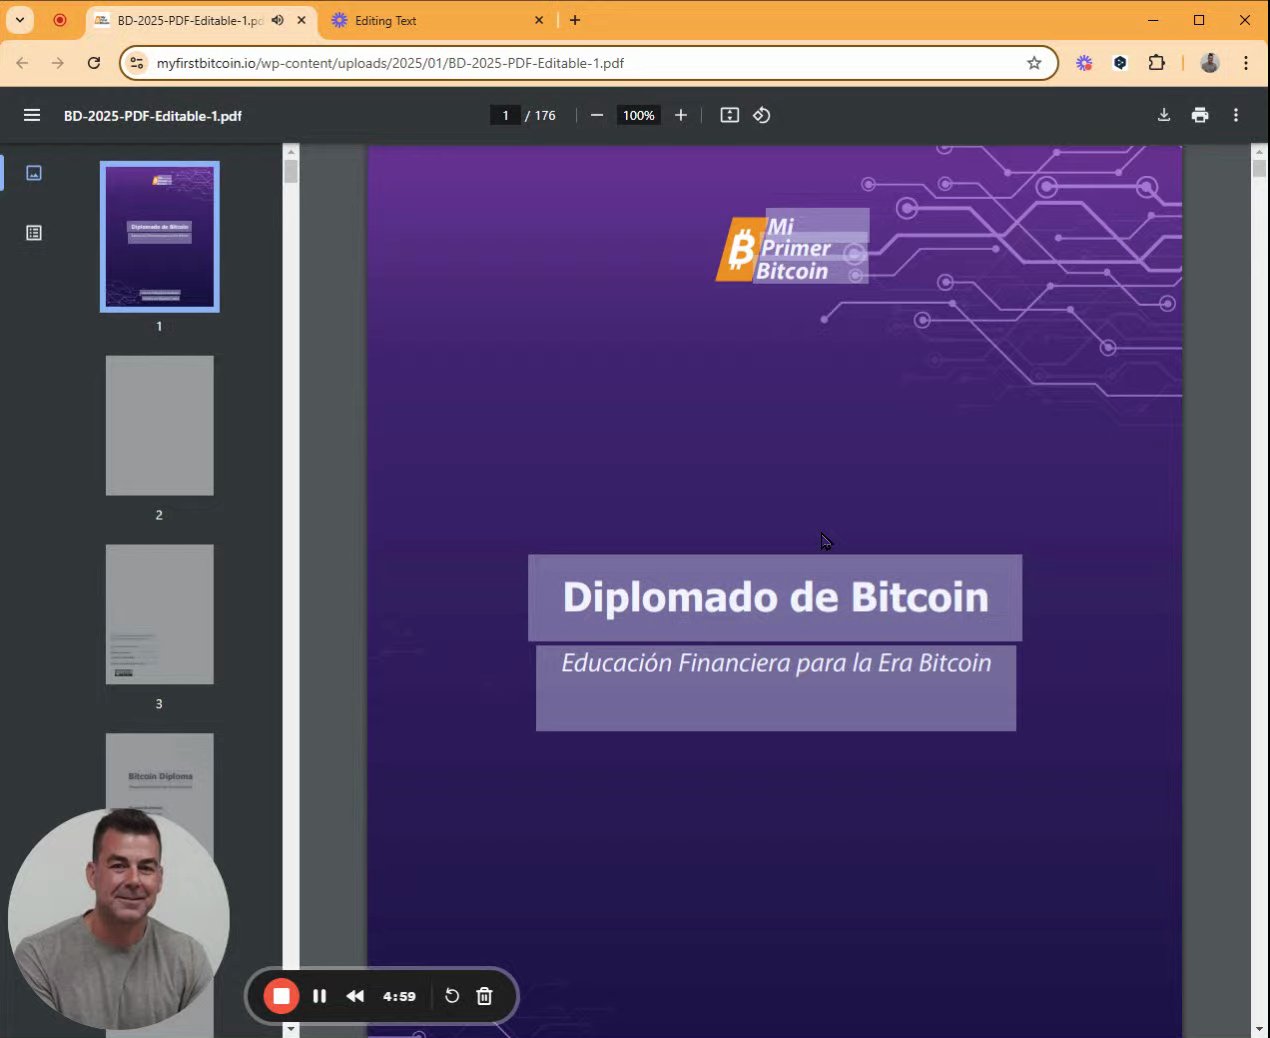Go forward in browser history
1270x1038 pixels.
click(58, 63)
